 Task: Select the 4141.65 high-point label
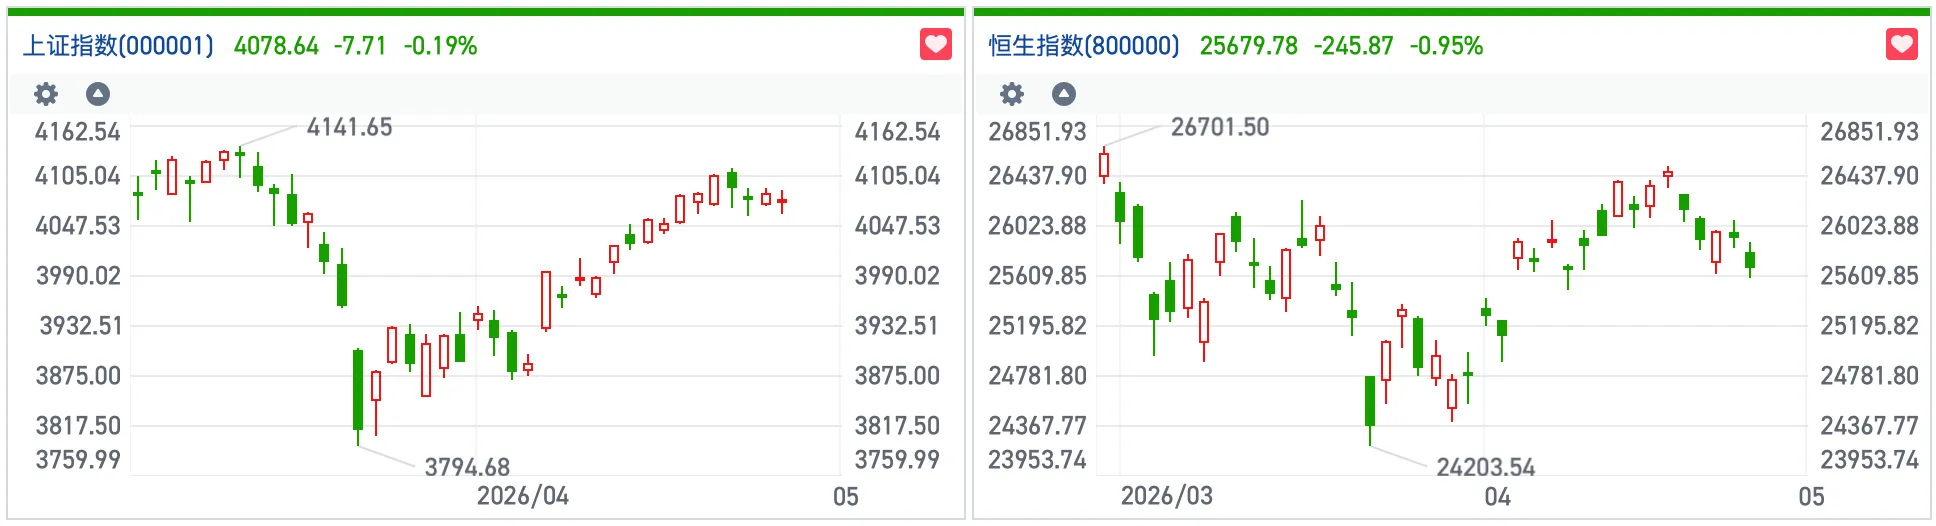tap(349, 127)
